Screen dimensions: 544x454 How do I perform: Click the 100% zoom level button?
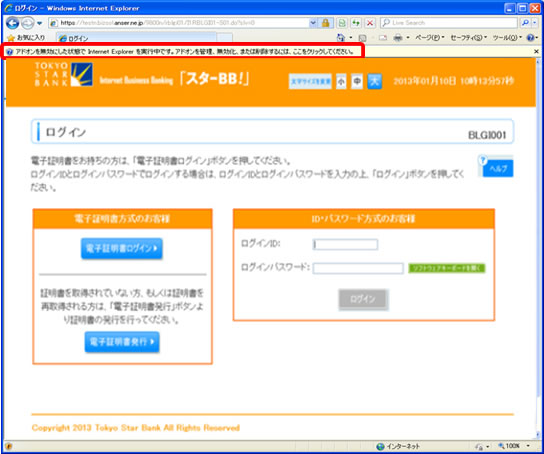(x=509, y=446)
